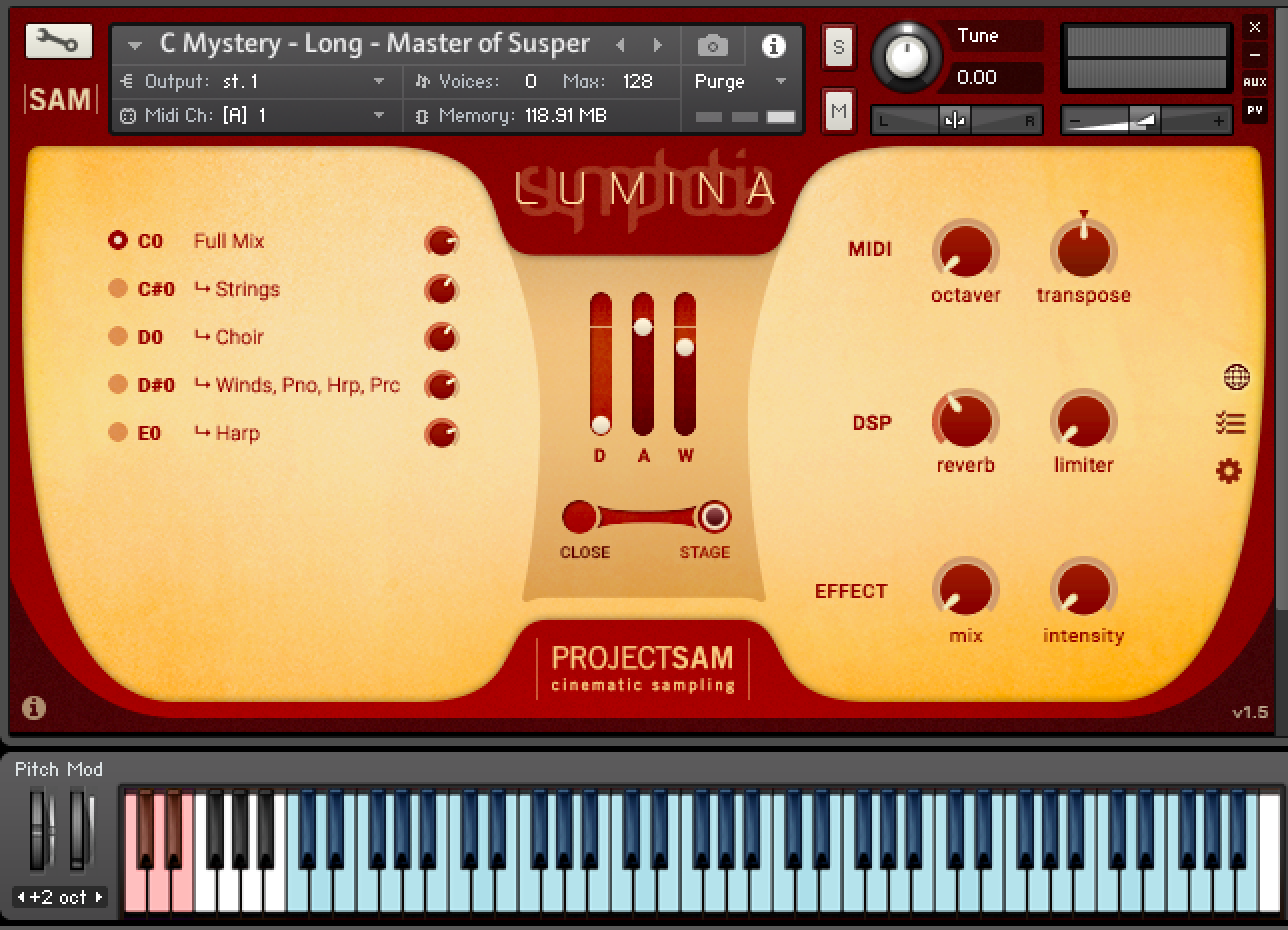Mute the instrument with the M button
The height and width of the screenshot is (930, 1288).
(x=838, y=111)
